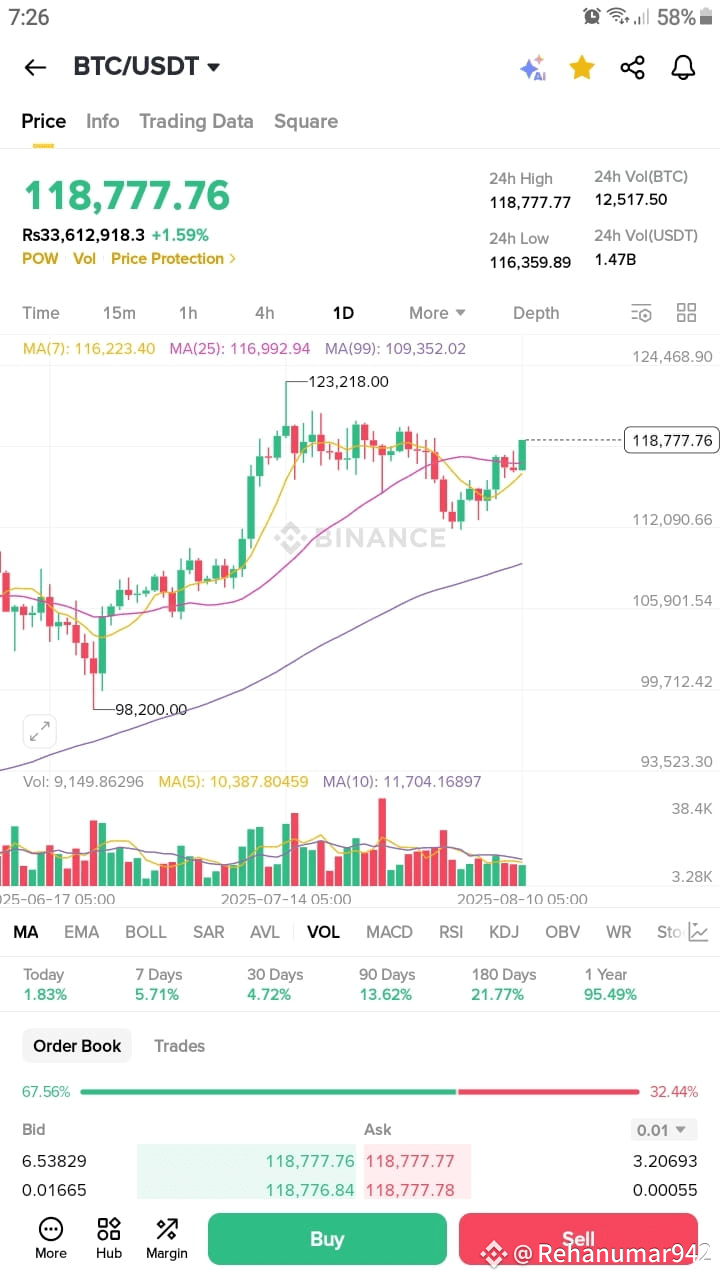
Task: Select the 4h interval
Action: click(264, 313)
